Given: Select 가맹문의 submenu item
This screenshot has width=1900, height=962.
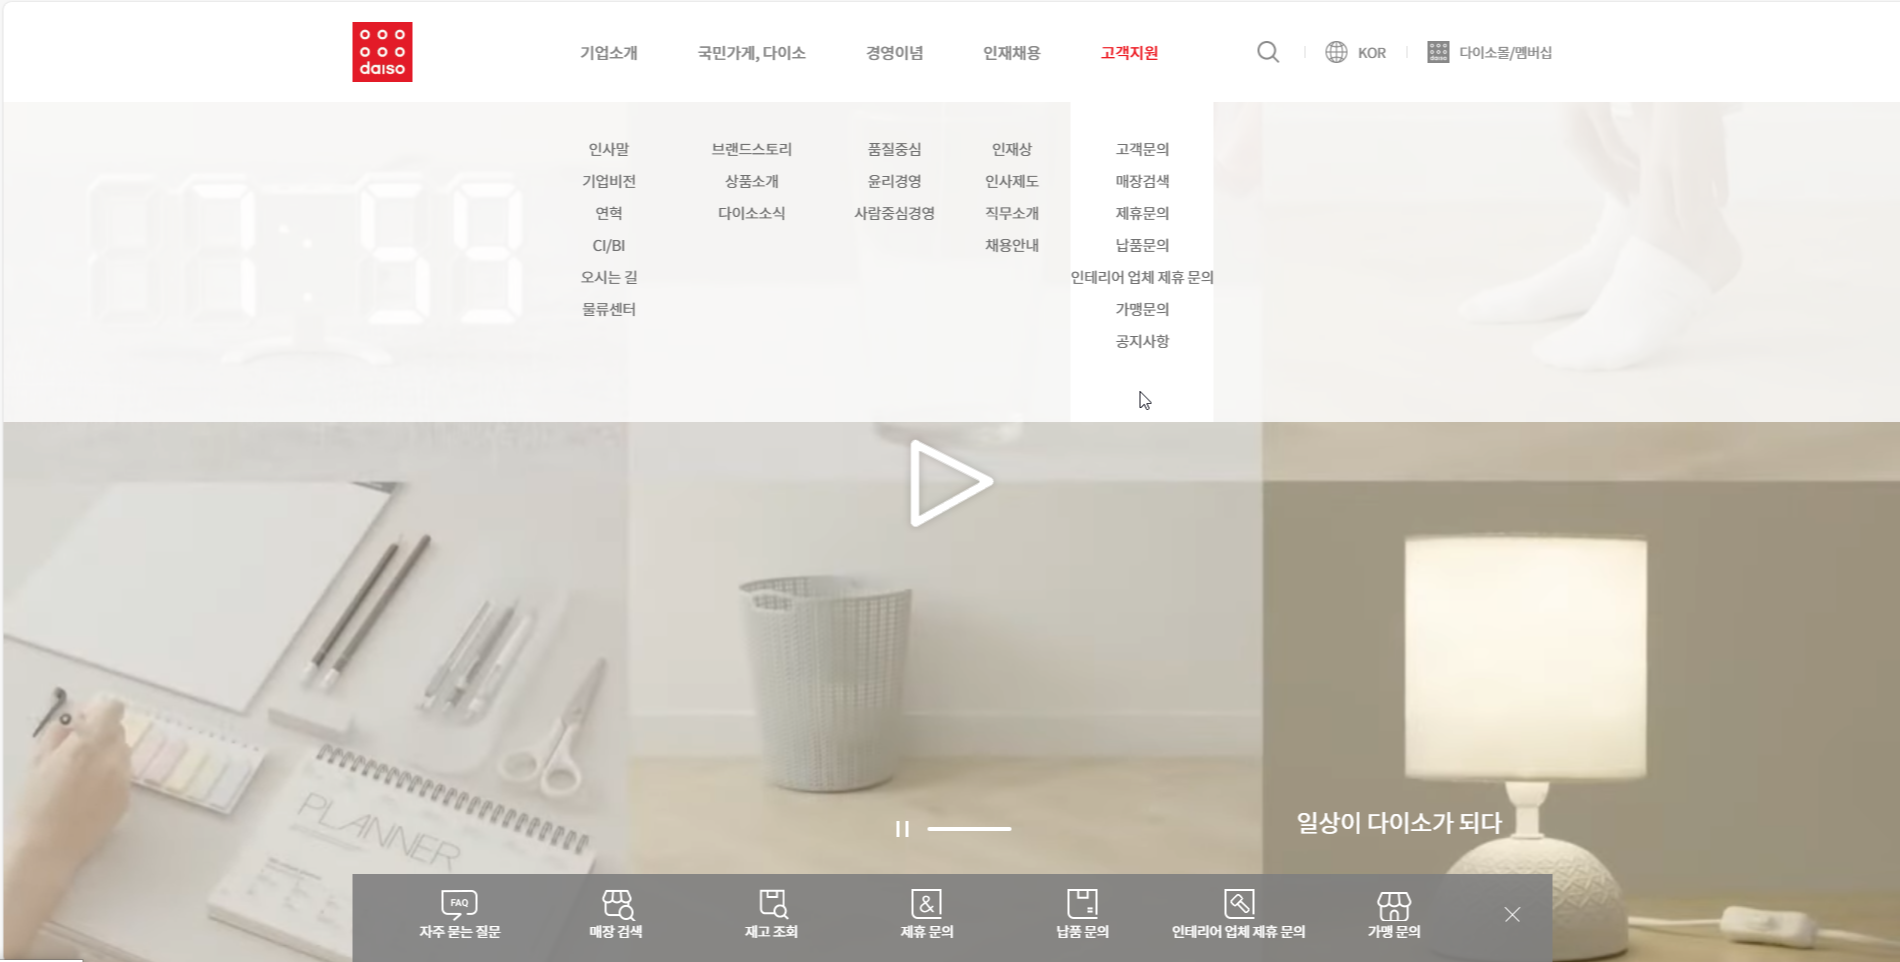Looking at the screenshot, I should (1142, 309).
